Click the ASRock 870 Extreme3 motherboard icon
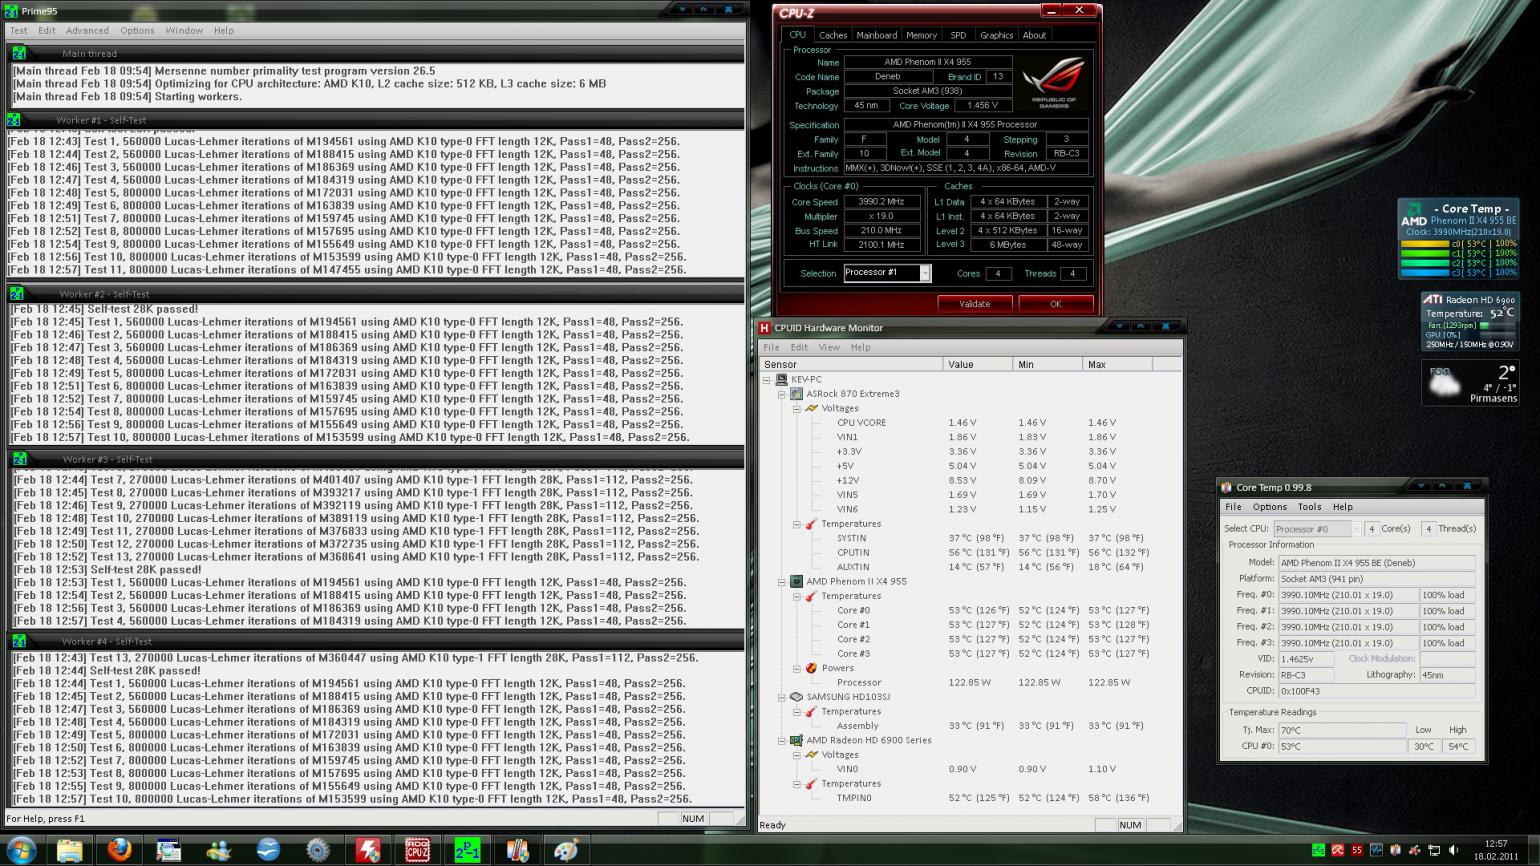This screenshot has height=866, width=1540. (796, 394)
